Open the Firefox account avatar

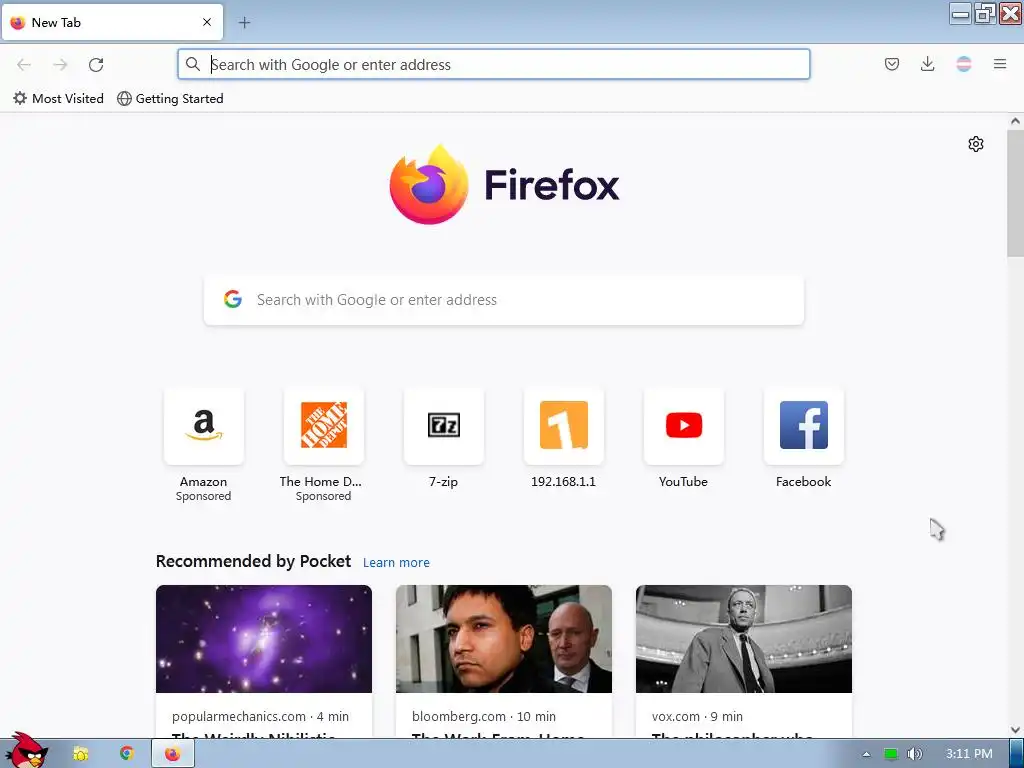pyautogui.click(x=963, y=64)
